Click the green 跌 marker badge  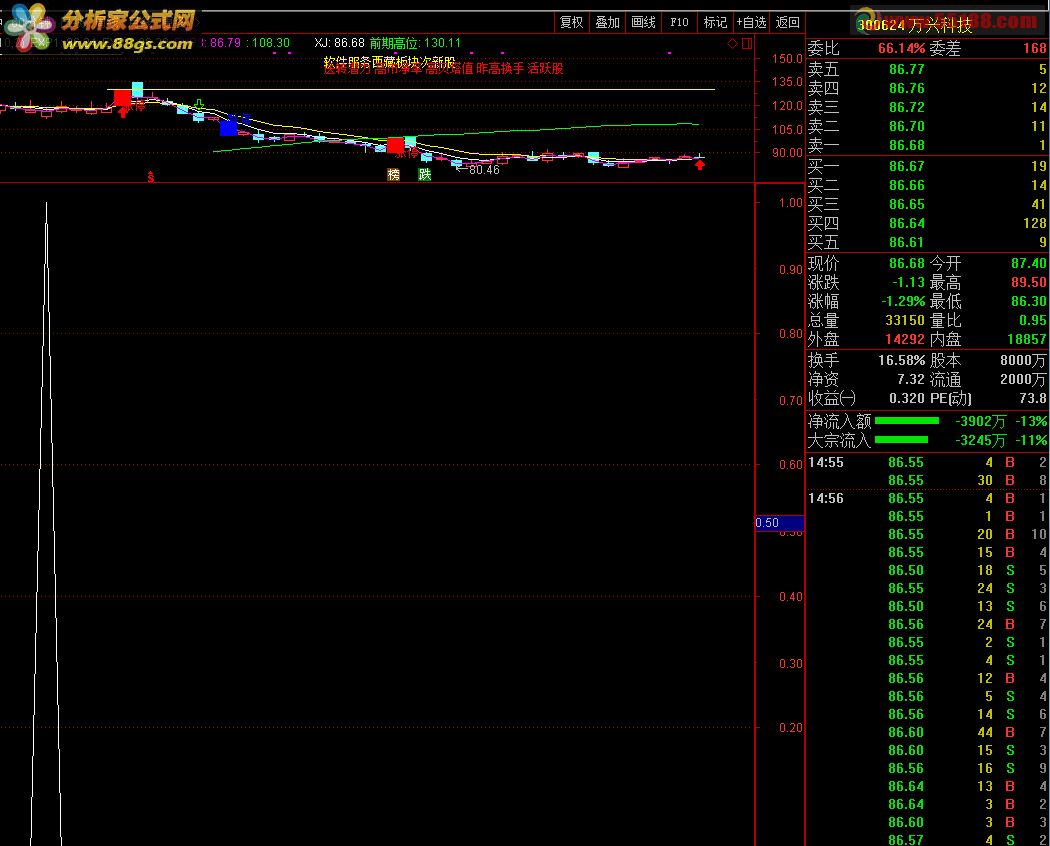click(425, 175)
